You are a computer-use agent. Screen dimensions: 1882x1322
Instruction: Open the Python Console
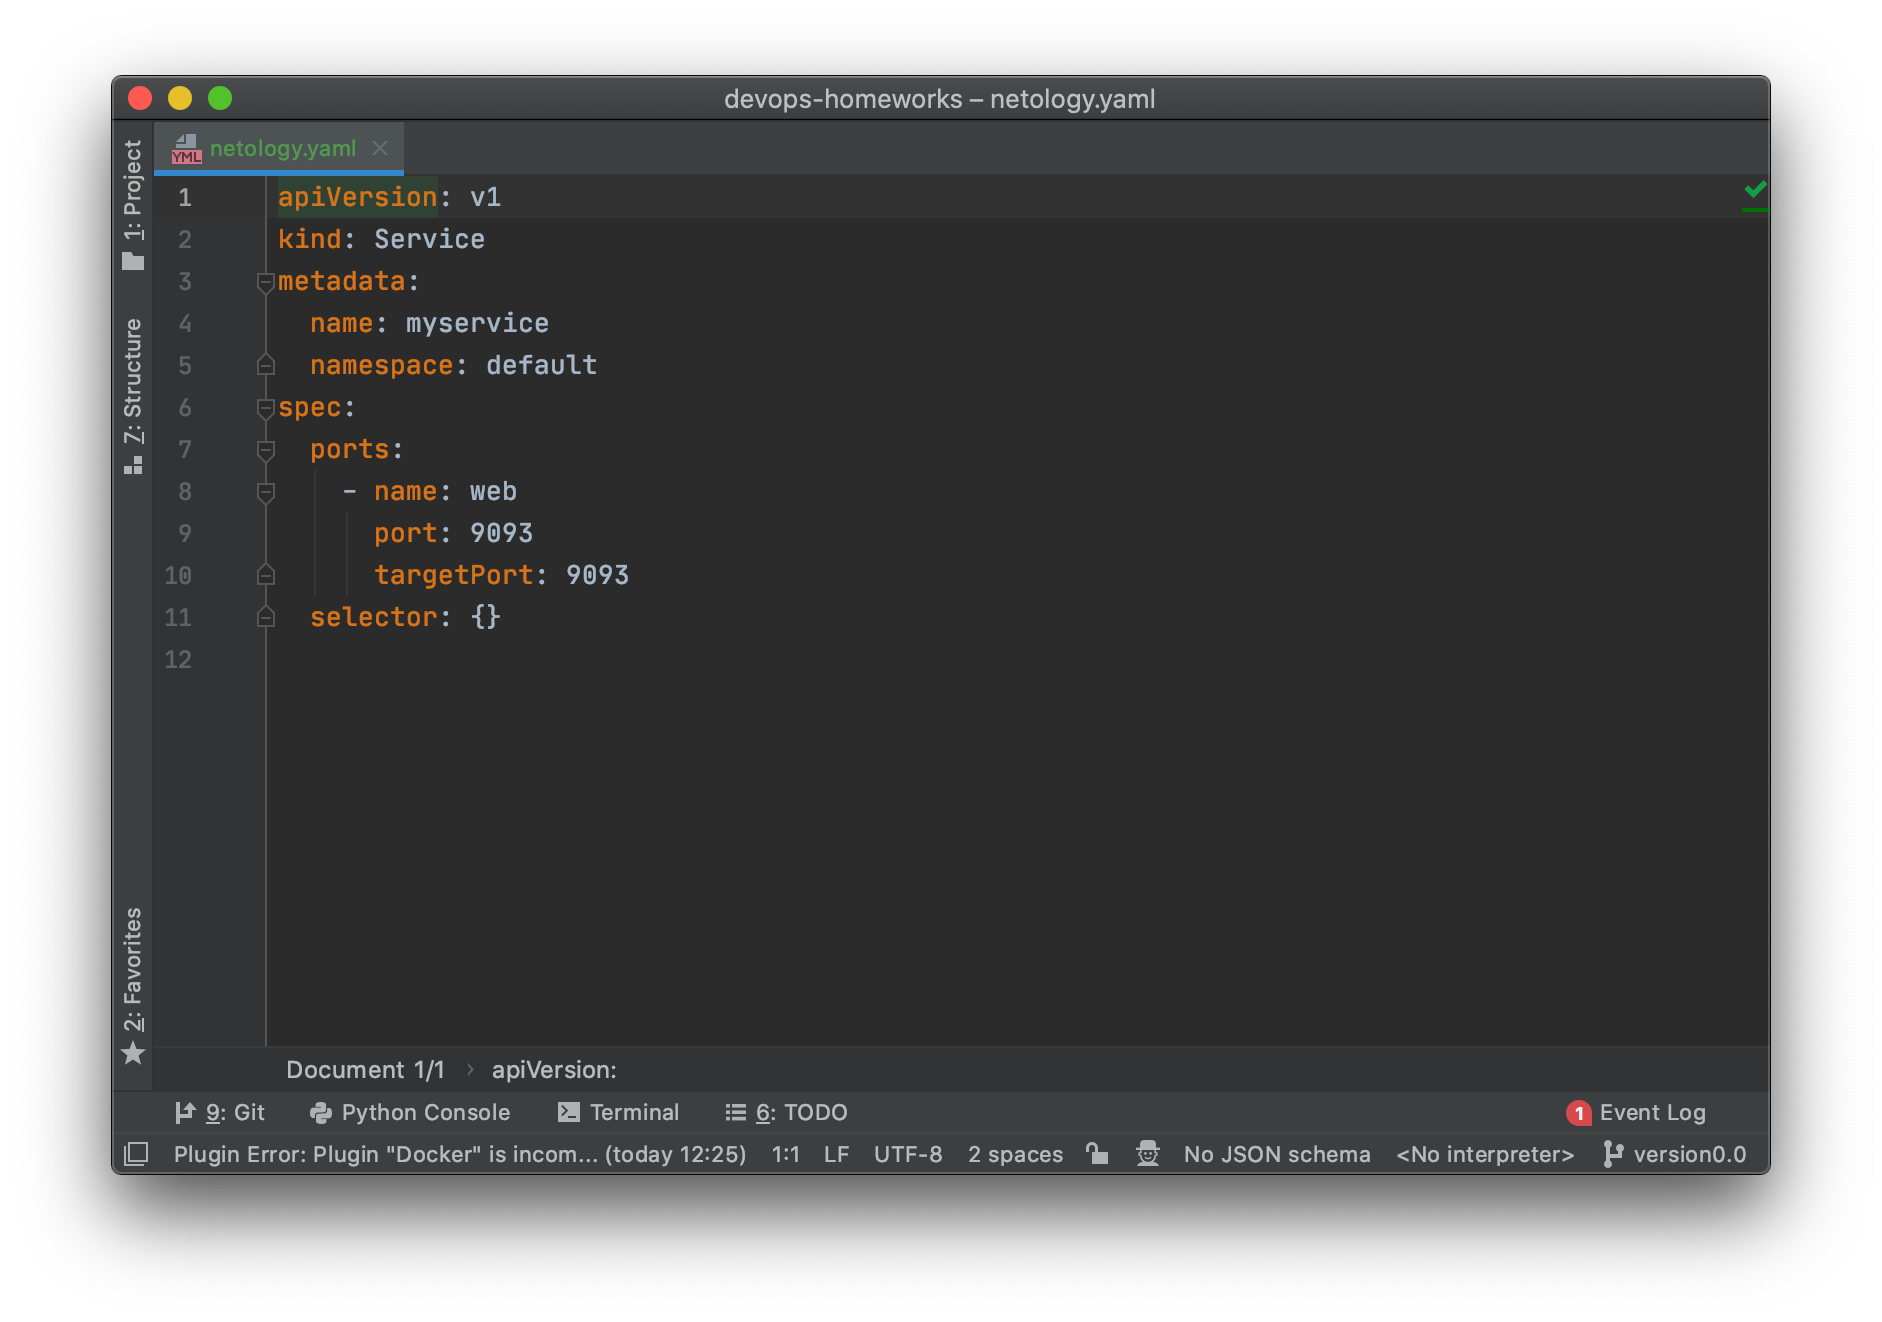410,1112
